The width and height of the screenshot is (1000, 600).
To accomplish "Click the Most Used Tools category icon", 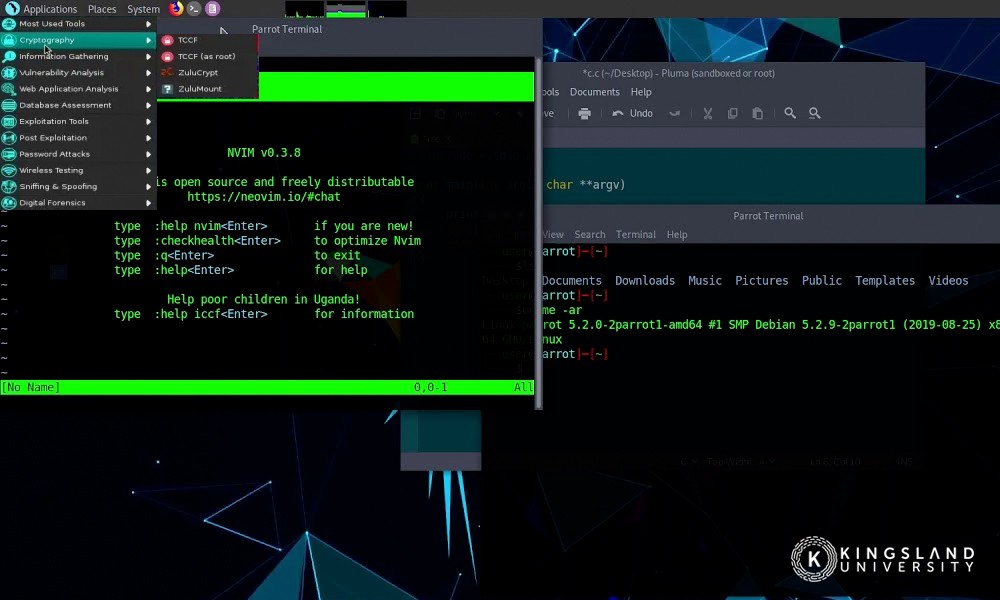I will (9, 24).
